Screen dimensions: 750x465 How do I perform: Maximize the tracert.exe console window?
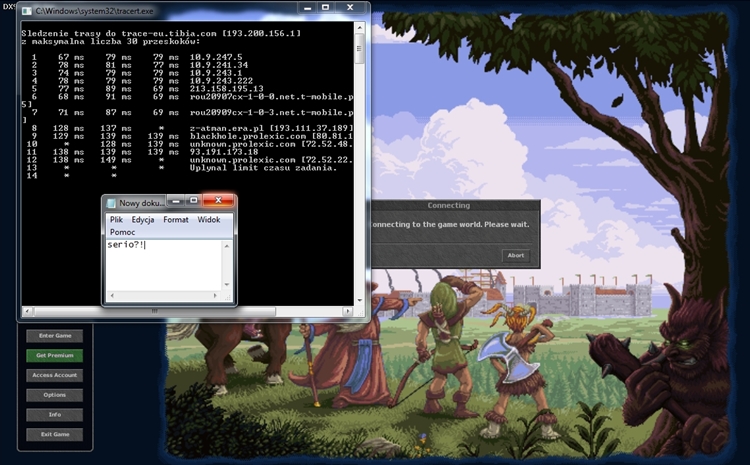pyautogui.click(x=325, y=8)
